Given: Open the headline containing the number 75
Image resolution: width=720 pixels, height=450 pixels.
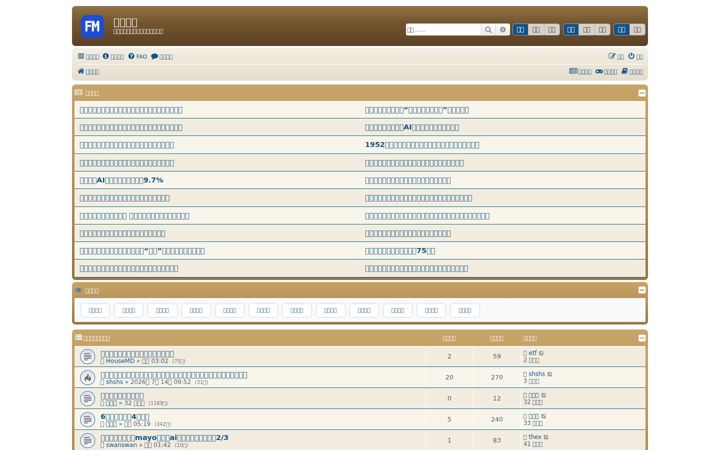Looking at the screenshot, I should click(400, 251).
